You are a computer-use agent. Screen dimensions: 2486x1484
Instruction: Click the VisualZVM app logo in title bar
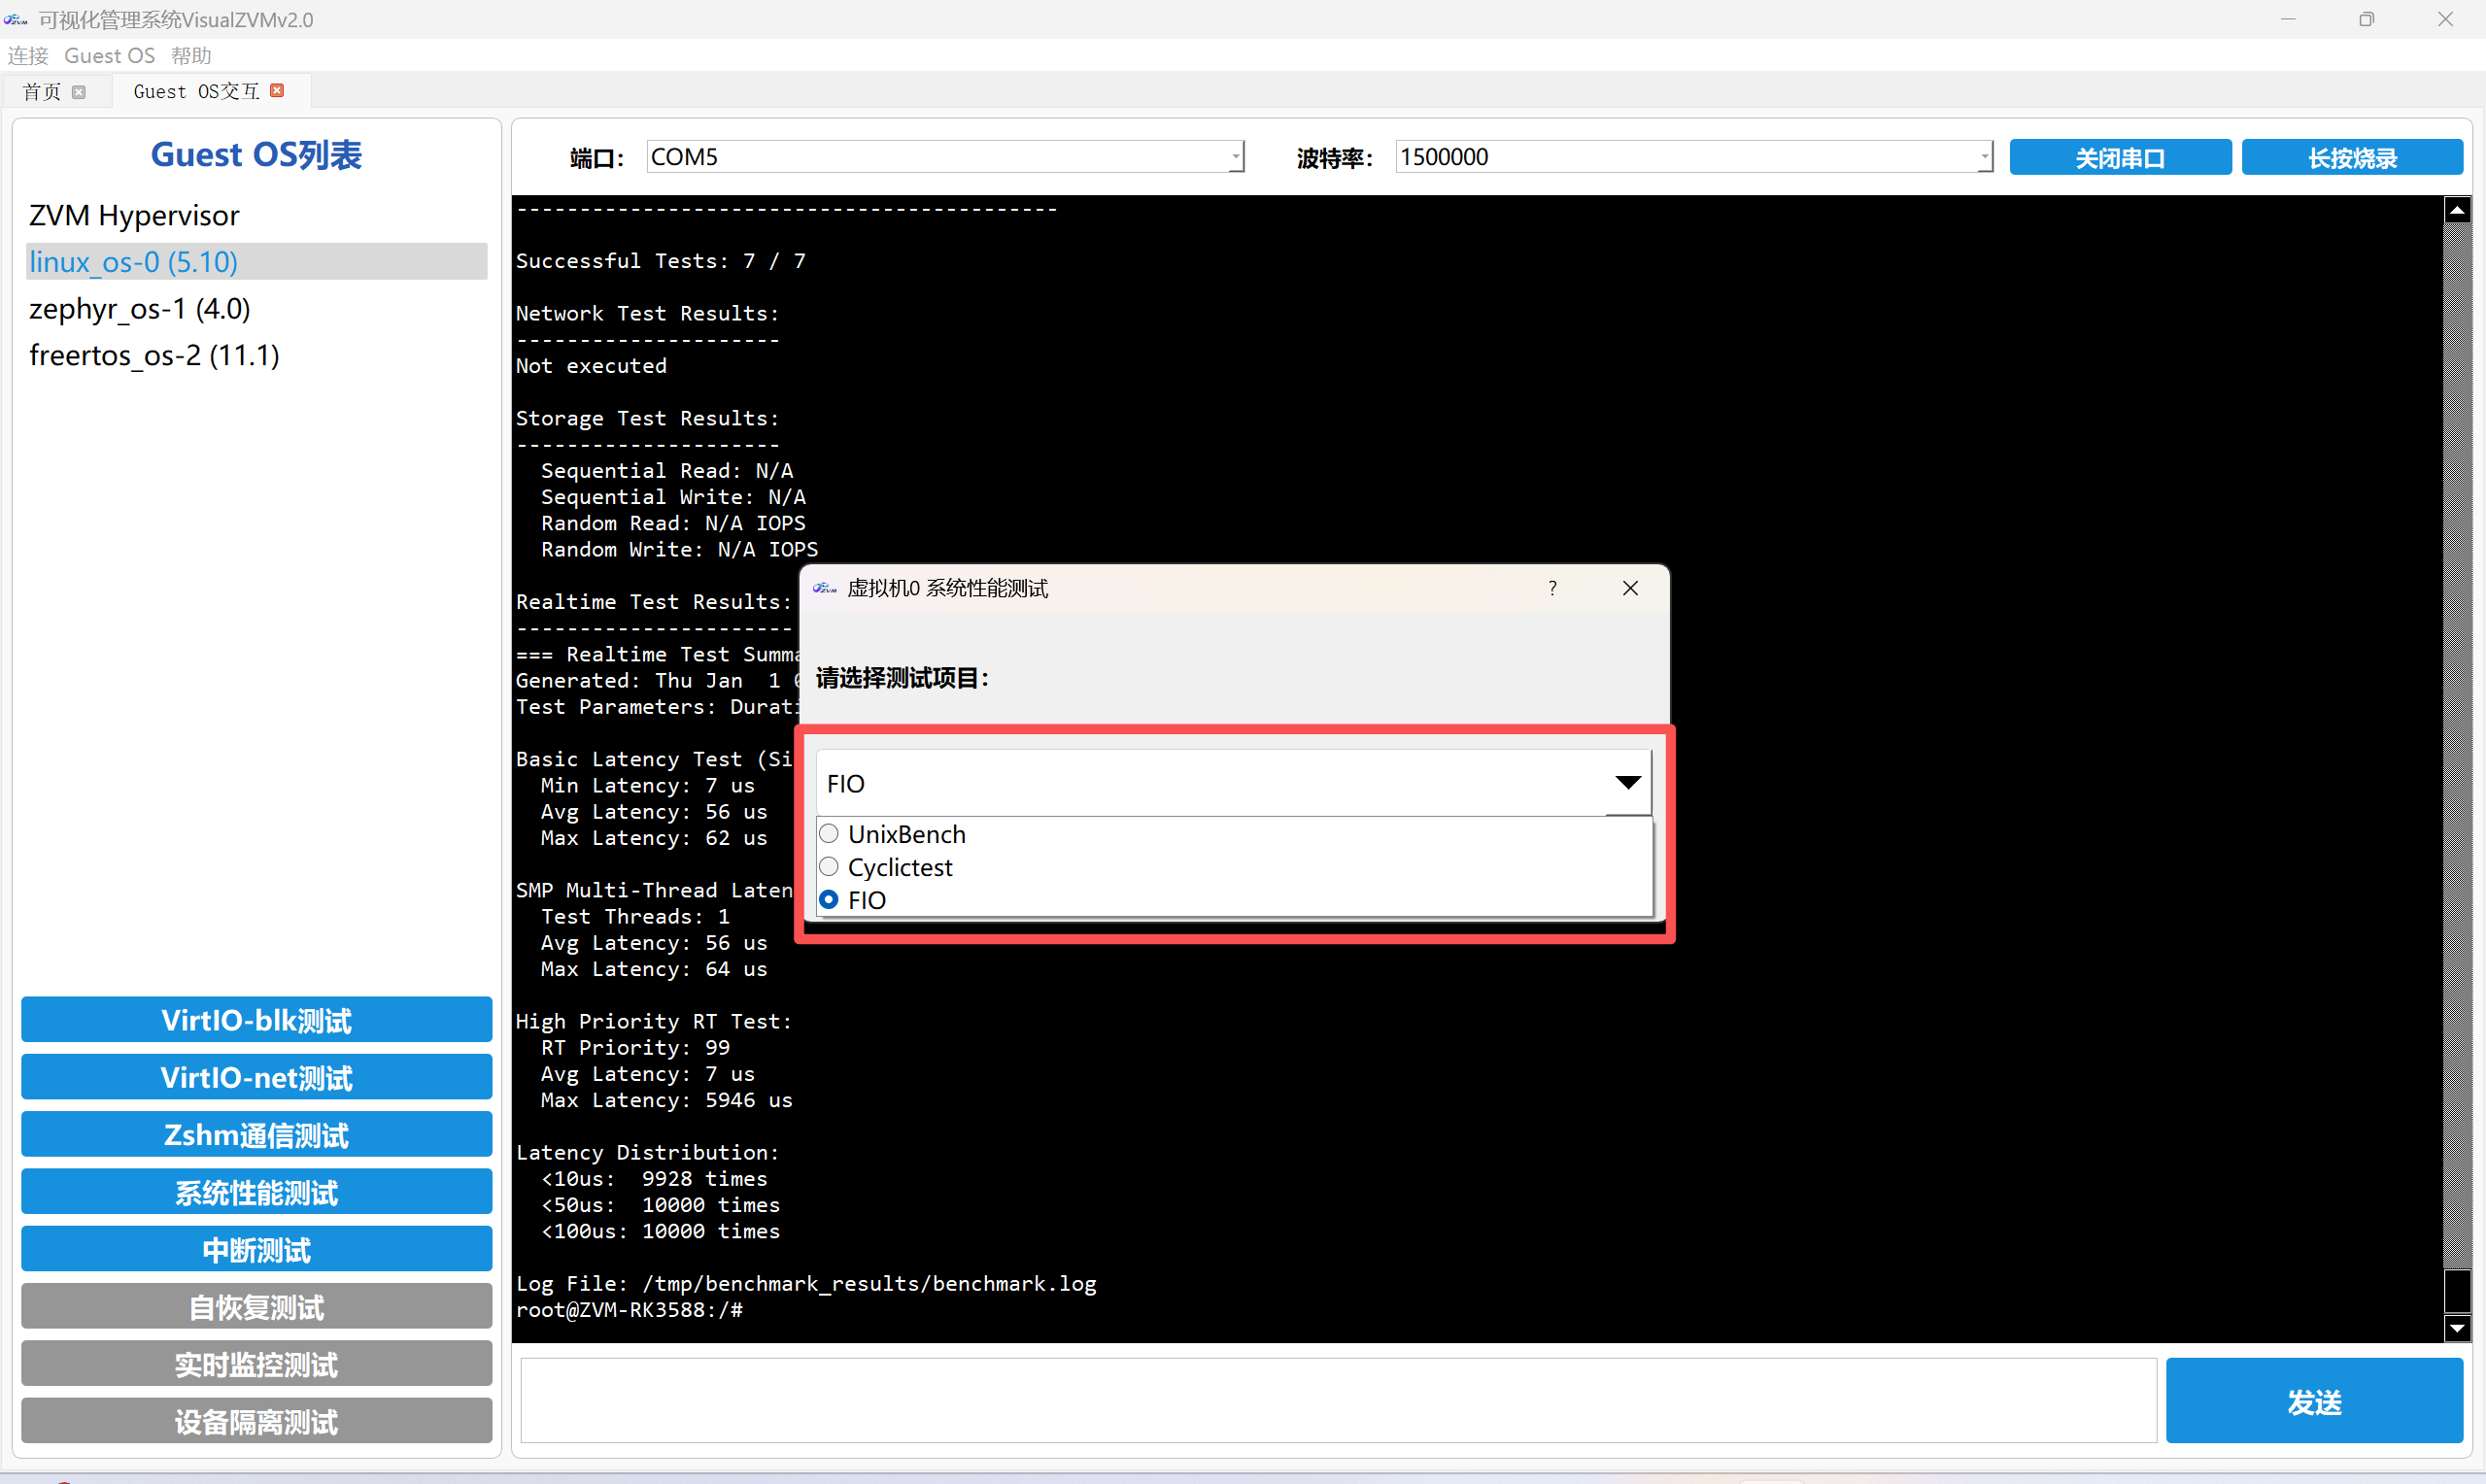pos(16,19)
